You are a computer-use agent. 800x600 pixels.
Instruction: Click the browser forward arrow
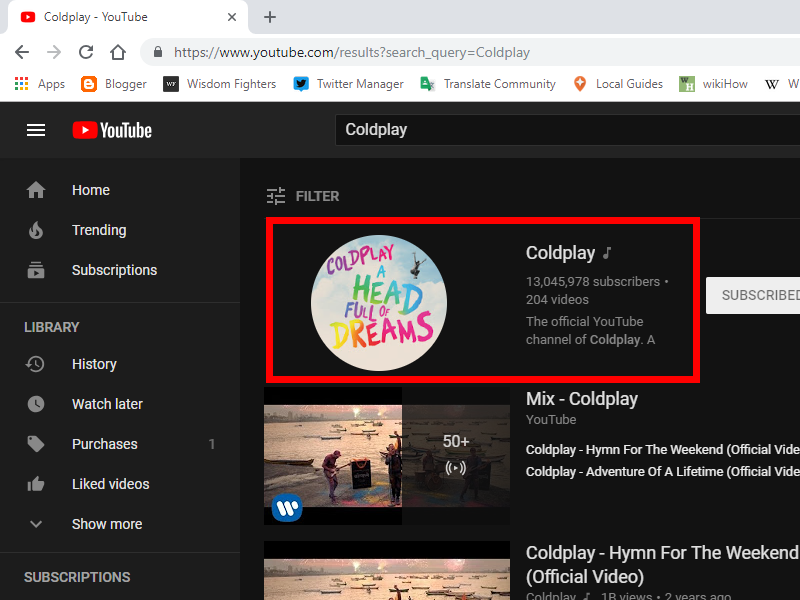point(54,52)
